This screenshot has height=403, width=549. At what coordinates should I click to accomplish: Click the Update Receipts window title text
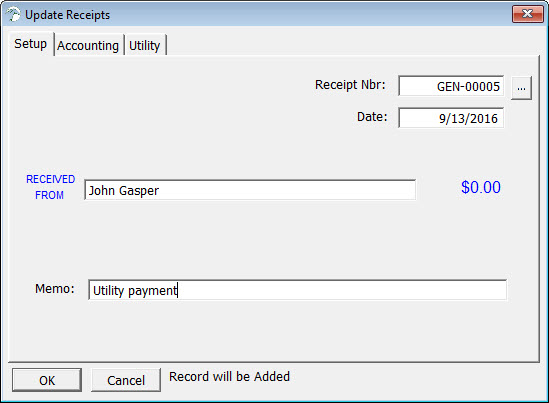67,15
